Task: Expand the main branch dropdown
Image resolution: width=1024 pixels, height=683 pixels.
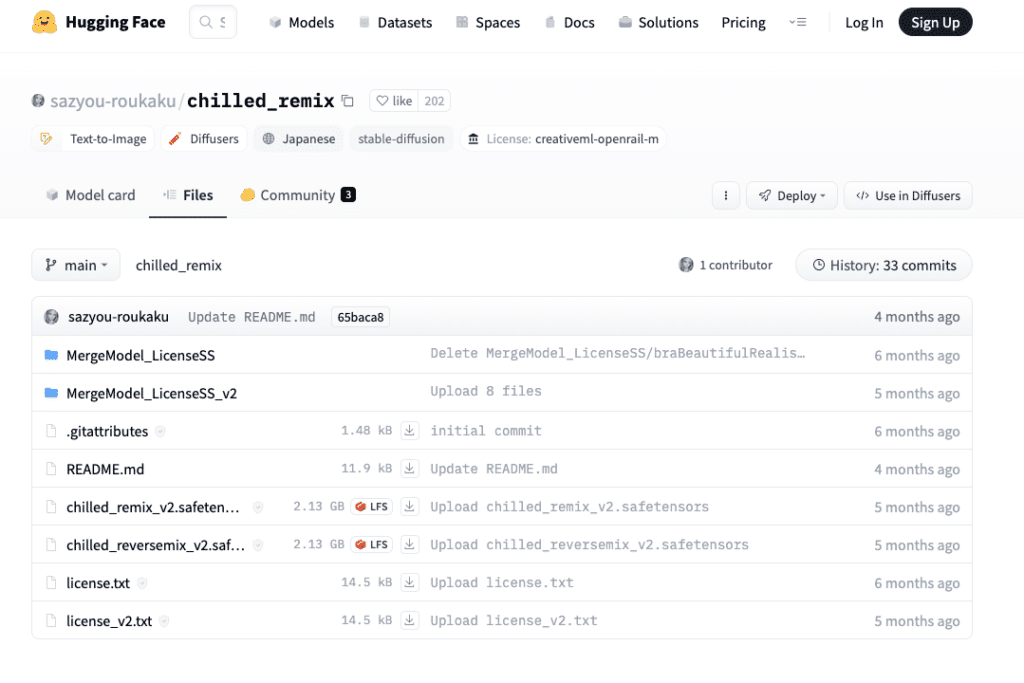Action: (x=76, y=266)
